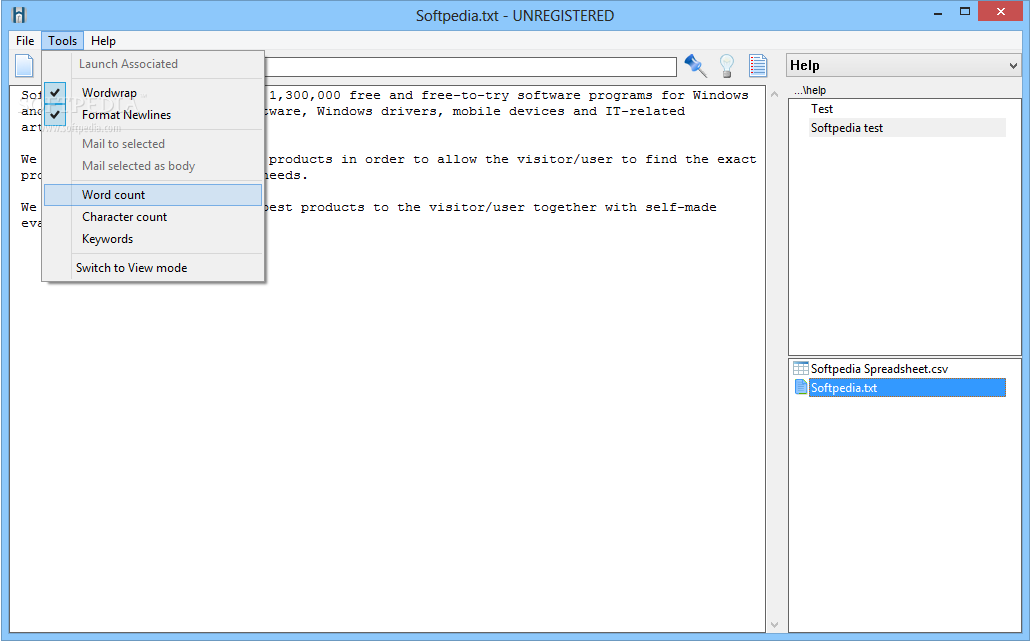Minimize the application window
The height and width of the screenshot is (641, 1030).
tap(939, 12)
